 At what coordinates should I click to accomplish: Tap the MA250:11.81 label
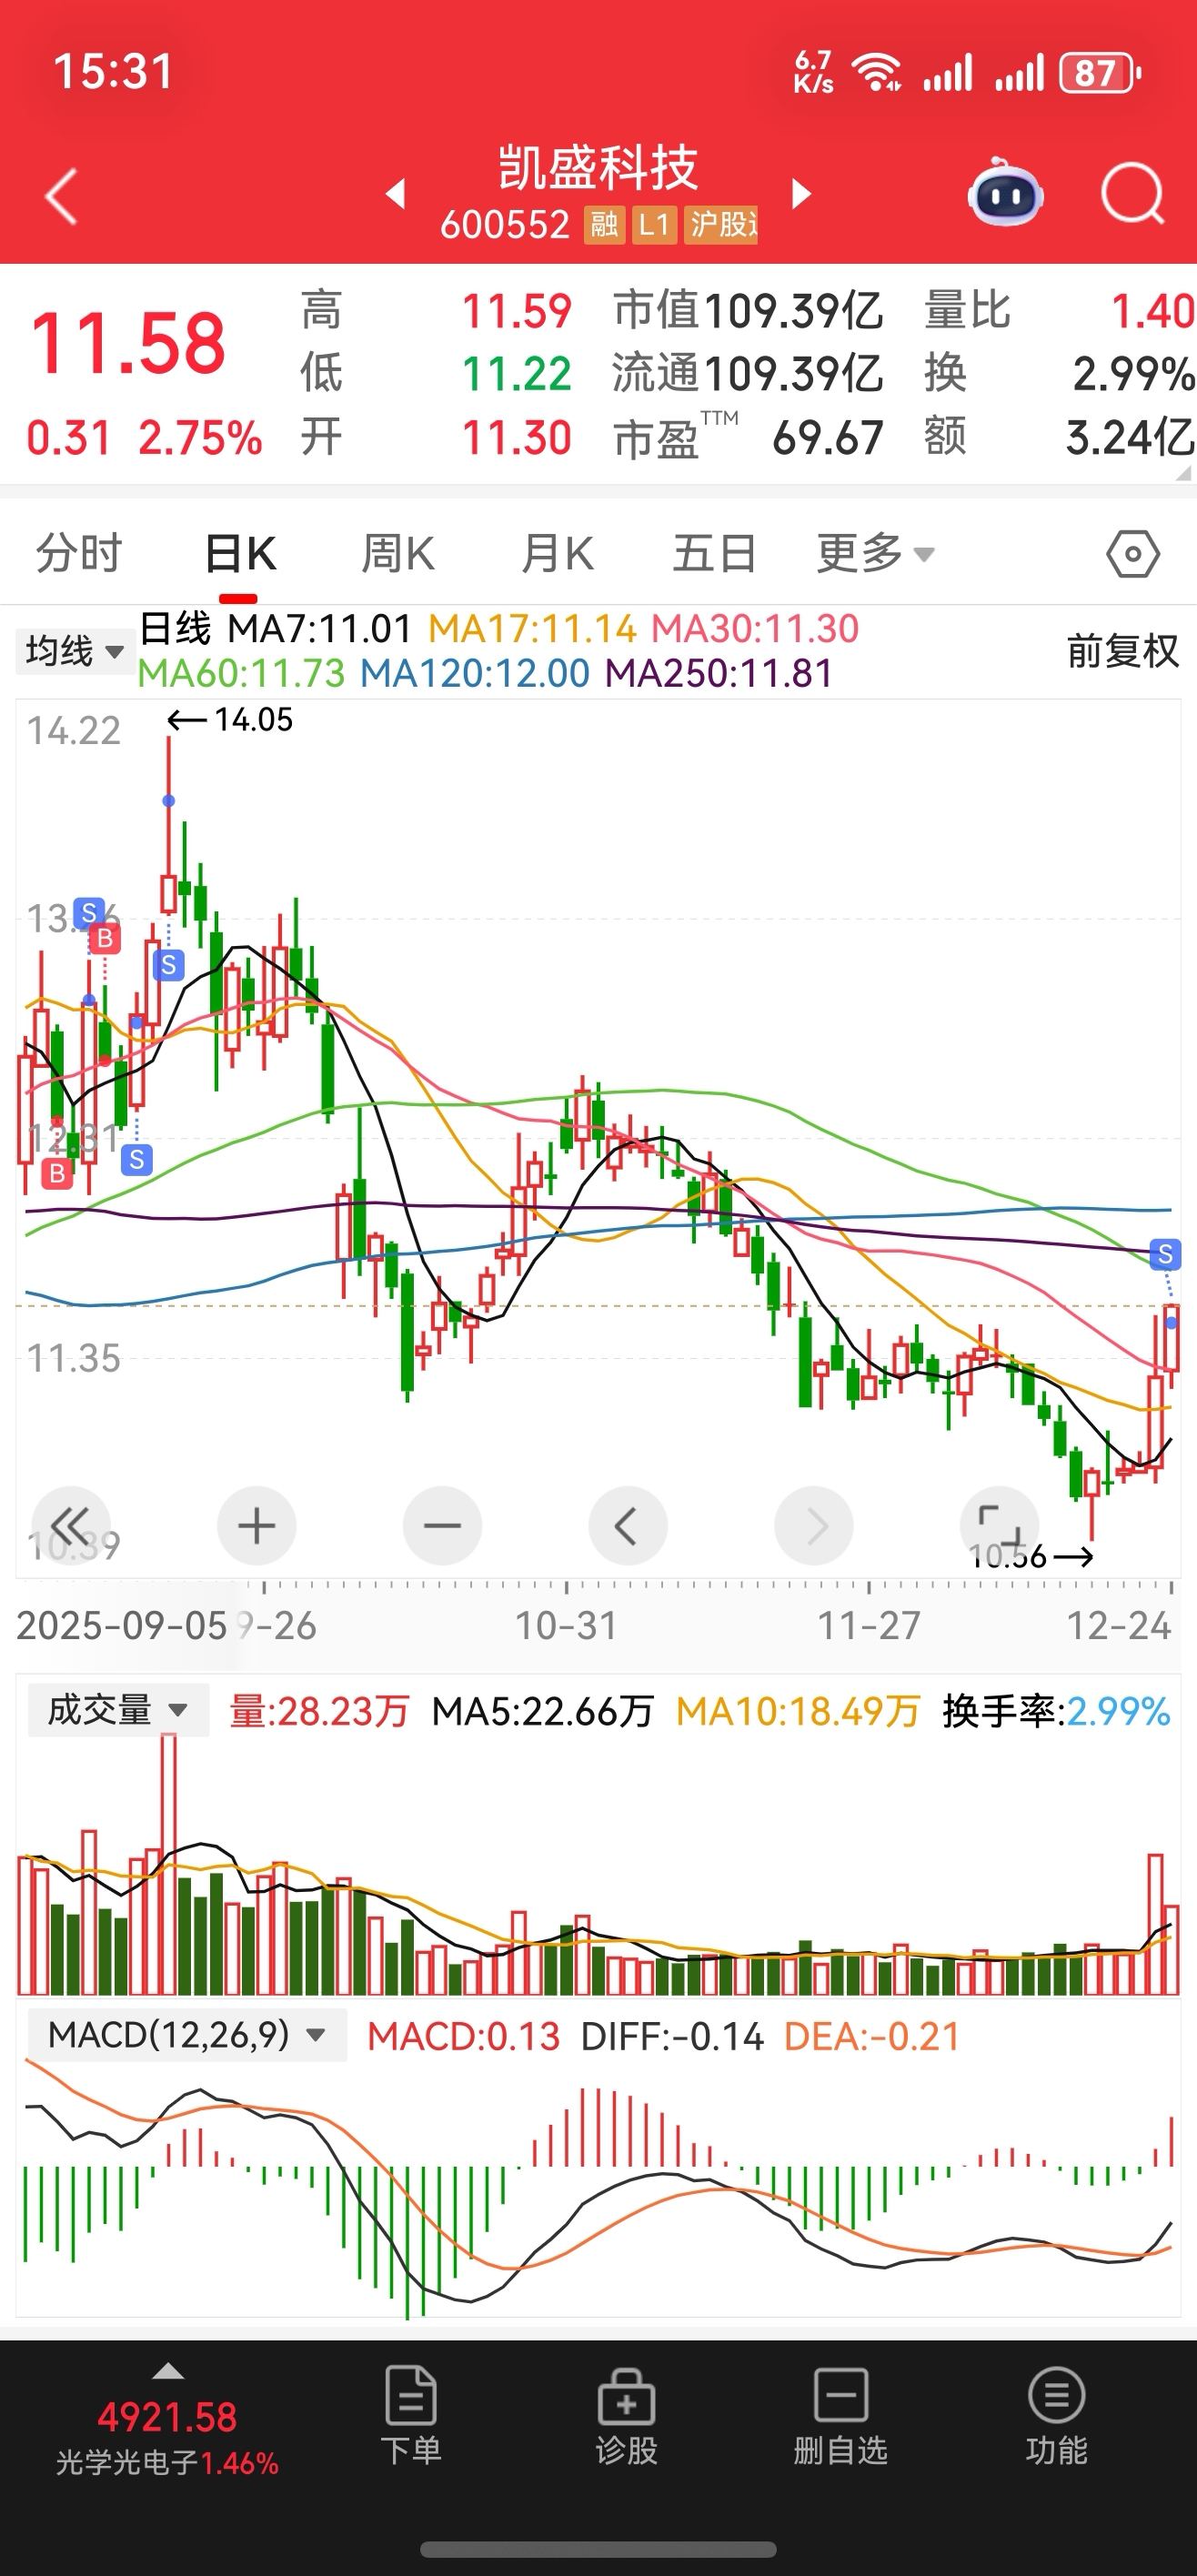click(719, 673)
